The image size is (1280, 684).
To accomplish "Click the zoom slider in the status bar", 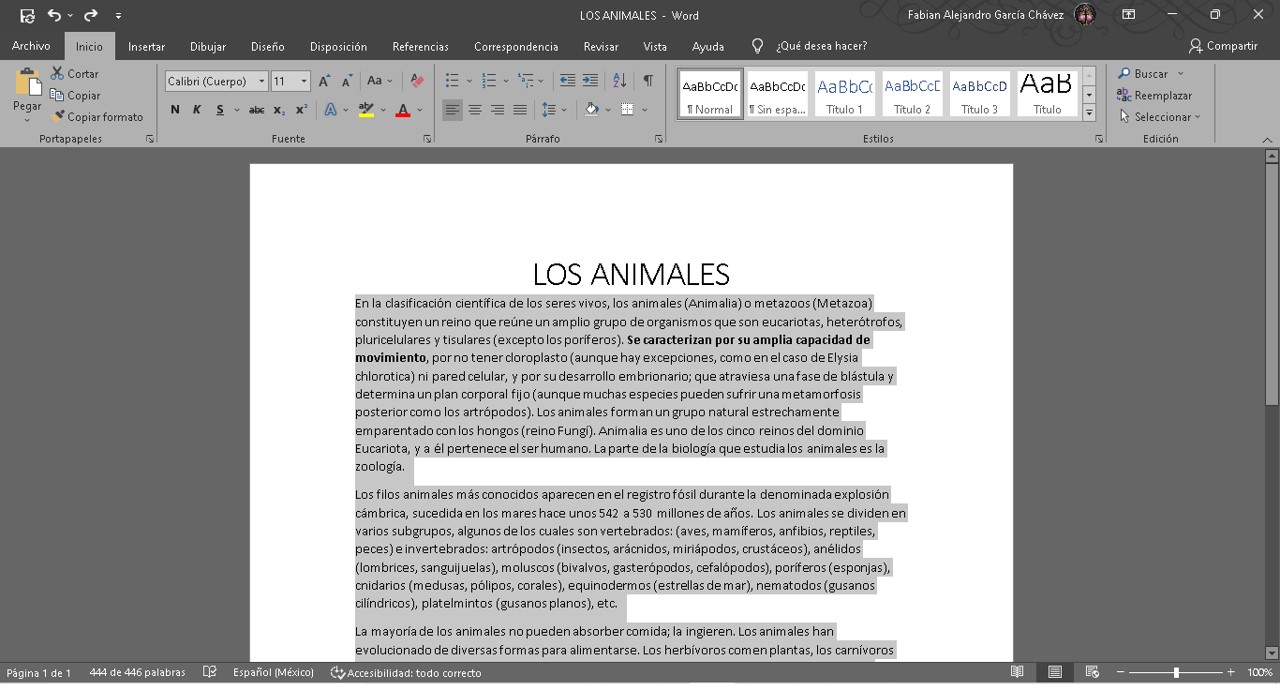I will pyautogui.click(x=1176, y=673).
